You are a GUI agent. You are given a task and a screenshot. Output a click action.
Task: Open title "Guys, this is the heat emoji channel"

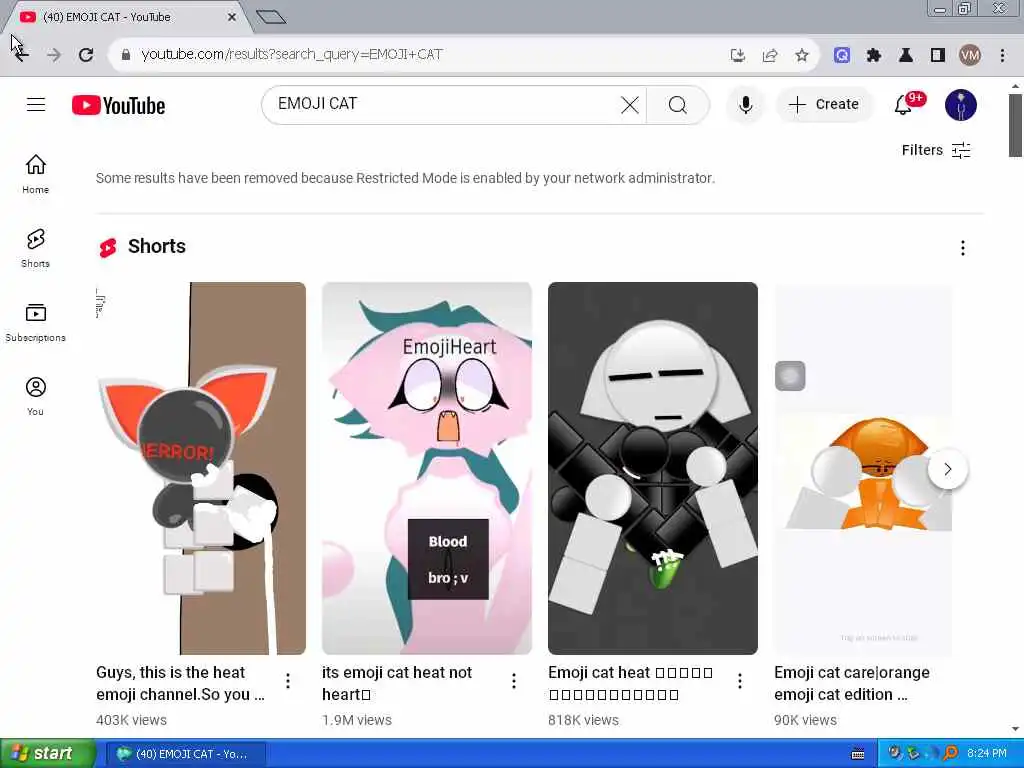[180, 683]
